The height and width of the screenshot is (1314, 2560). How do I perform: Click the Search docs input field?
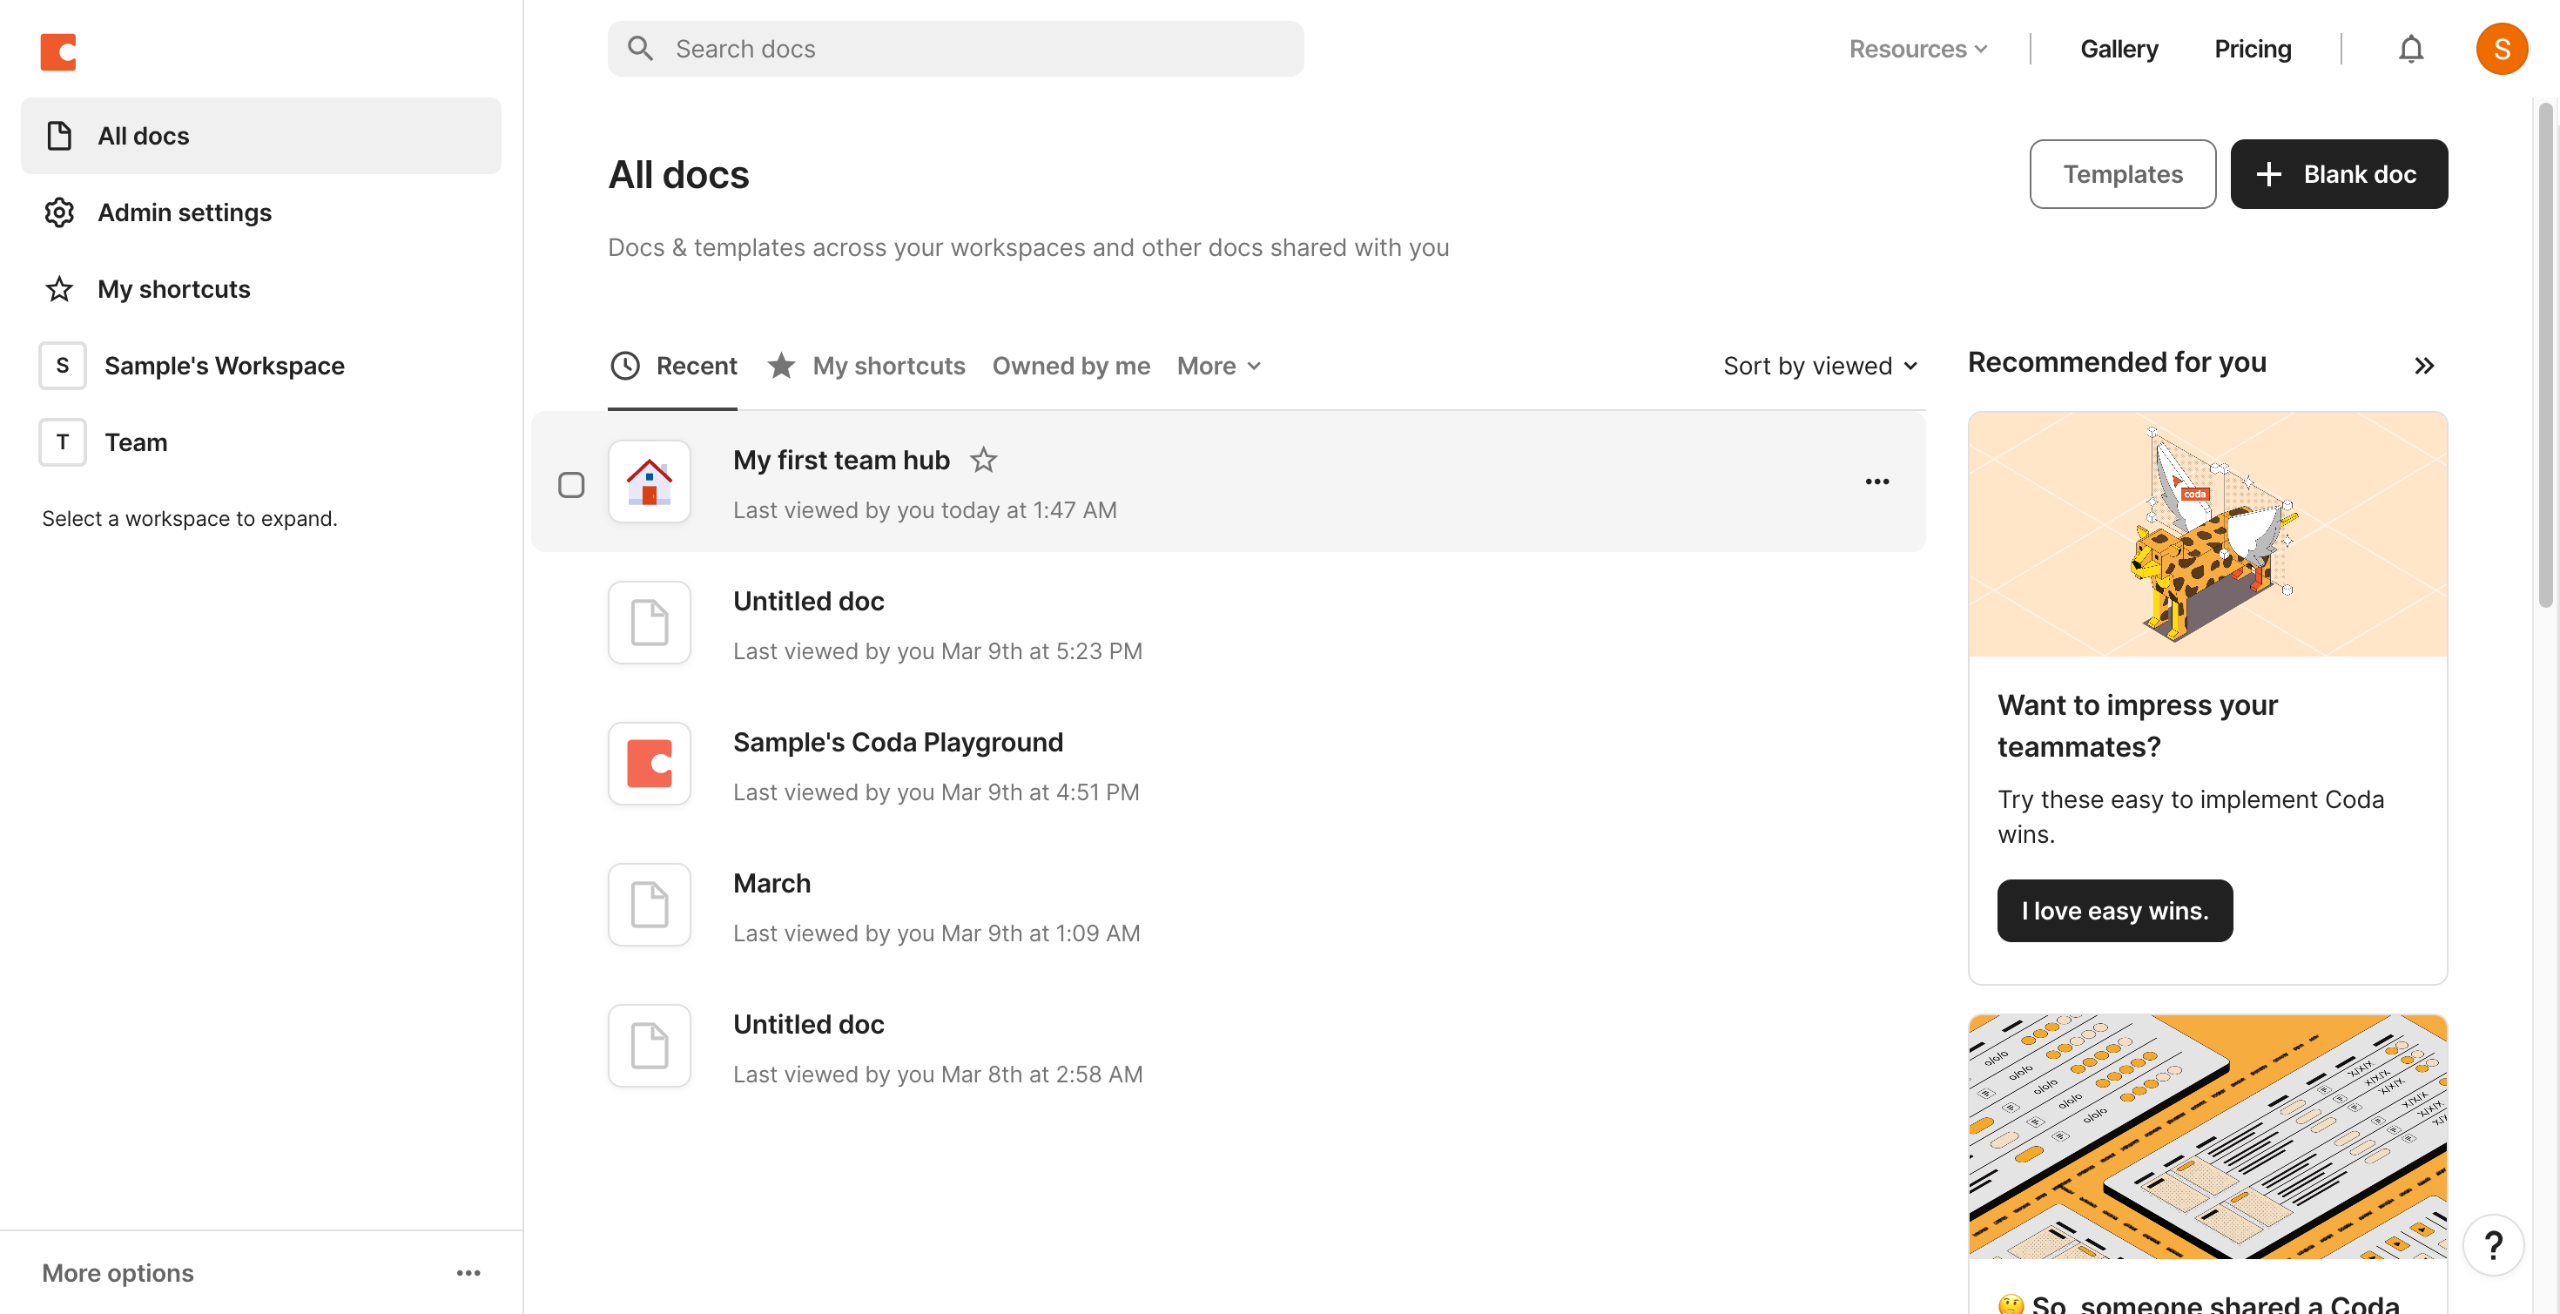tap(955, 48)
